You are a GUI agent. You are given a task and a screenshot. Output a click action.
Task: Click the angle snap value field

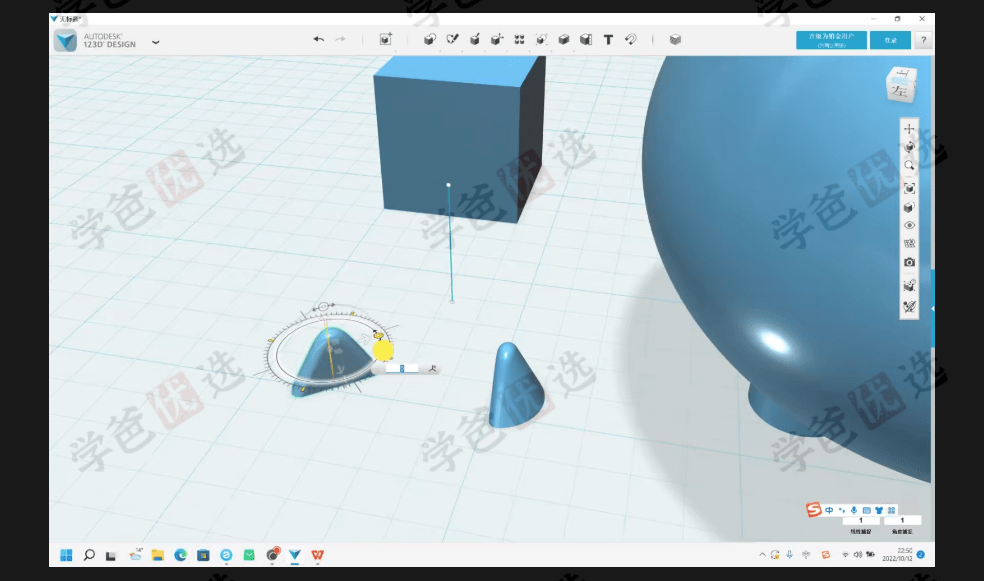pyautogui.click(x=902, y=520)
